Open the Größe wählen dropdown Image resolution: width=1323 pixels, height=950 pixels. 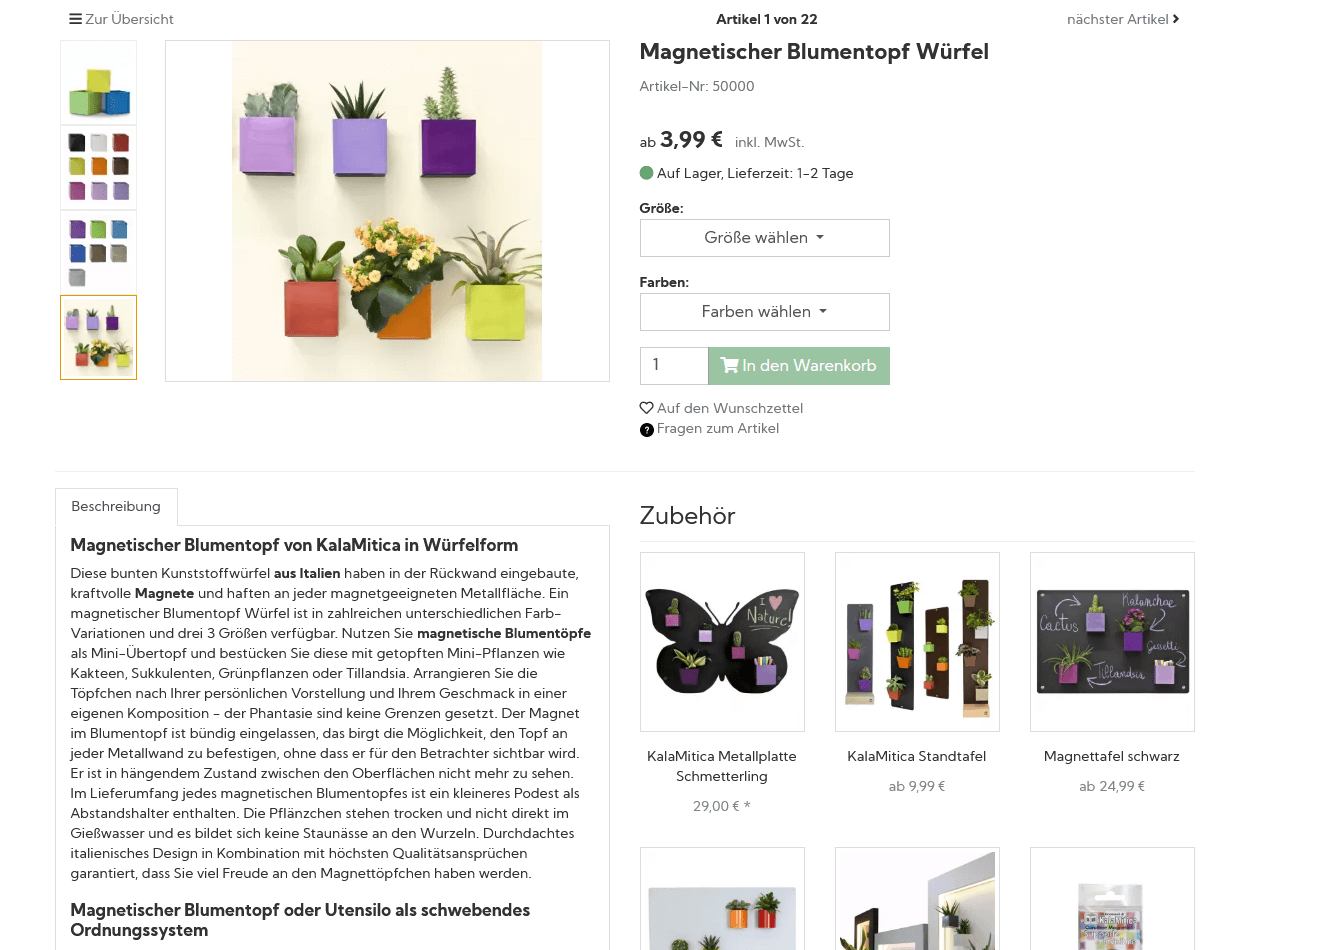[x=764, y=238]
